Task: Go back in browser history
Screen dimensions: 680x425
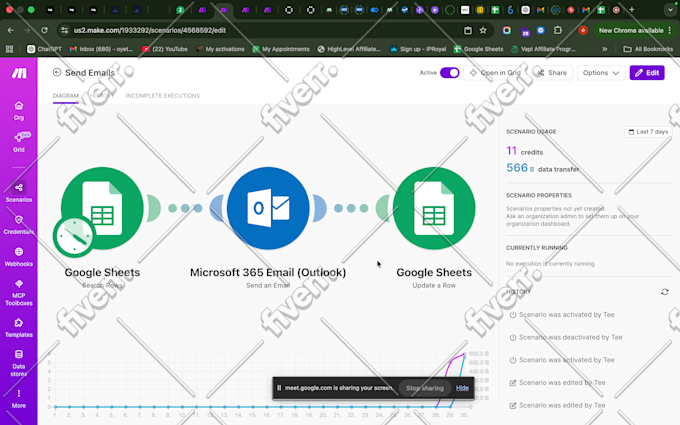Action: pyautogui.click(x=10, y=30)
